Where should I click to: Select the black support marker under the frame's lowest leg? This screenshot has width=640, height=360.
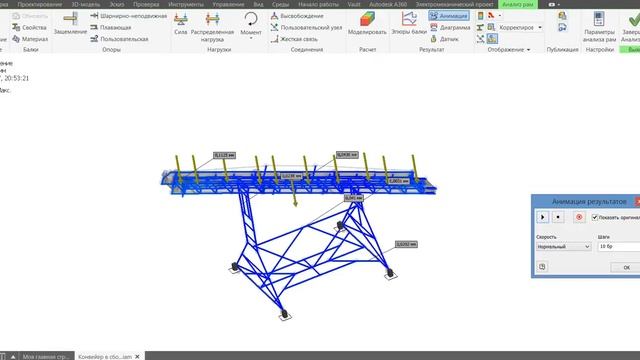[284, 314]
